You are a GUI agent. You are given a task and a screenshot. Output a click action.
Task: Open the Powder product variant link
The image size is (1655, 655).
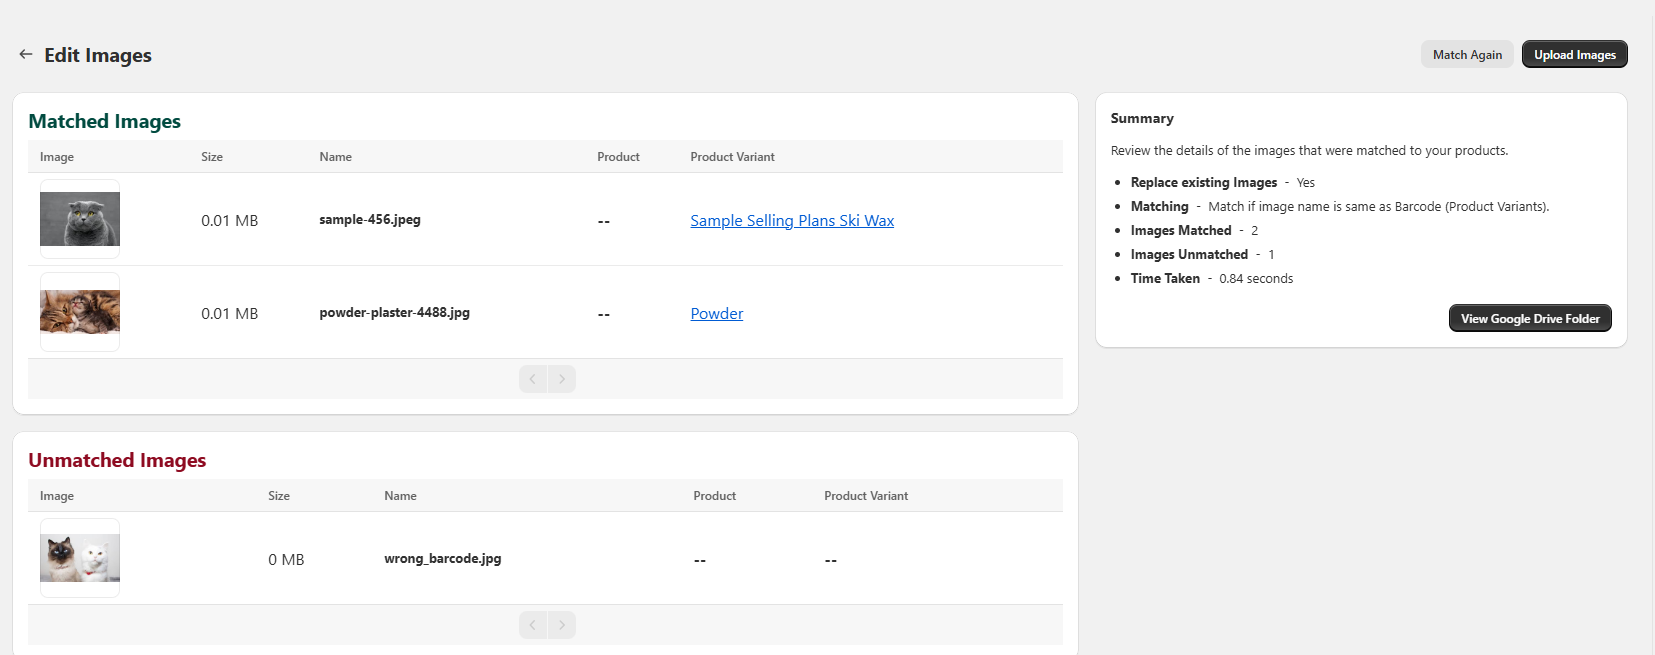[716, 314]
